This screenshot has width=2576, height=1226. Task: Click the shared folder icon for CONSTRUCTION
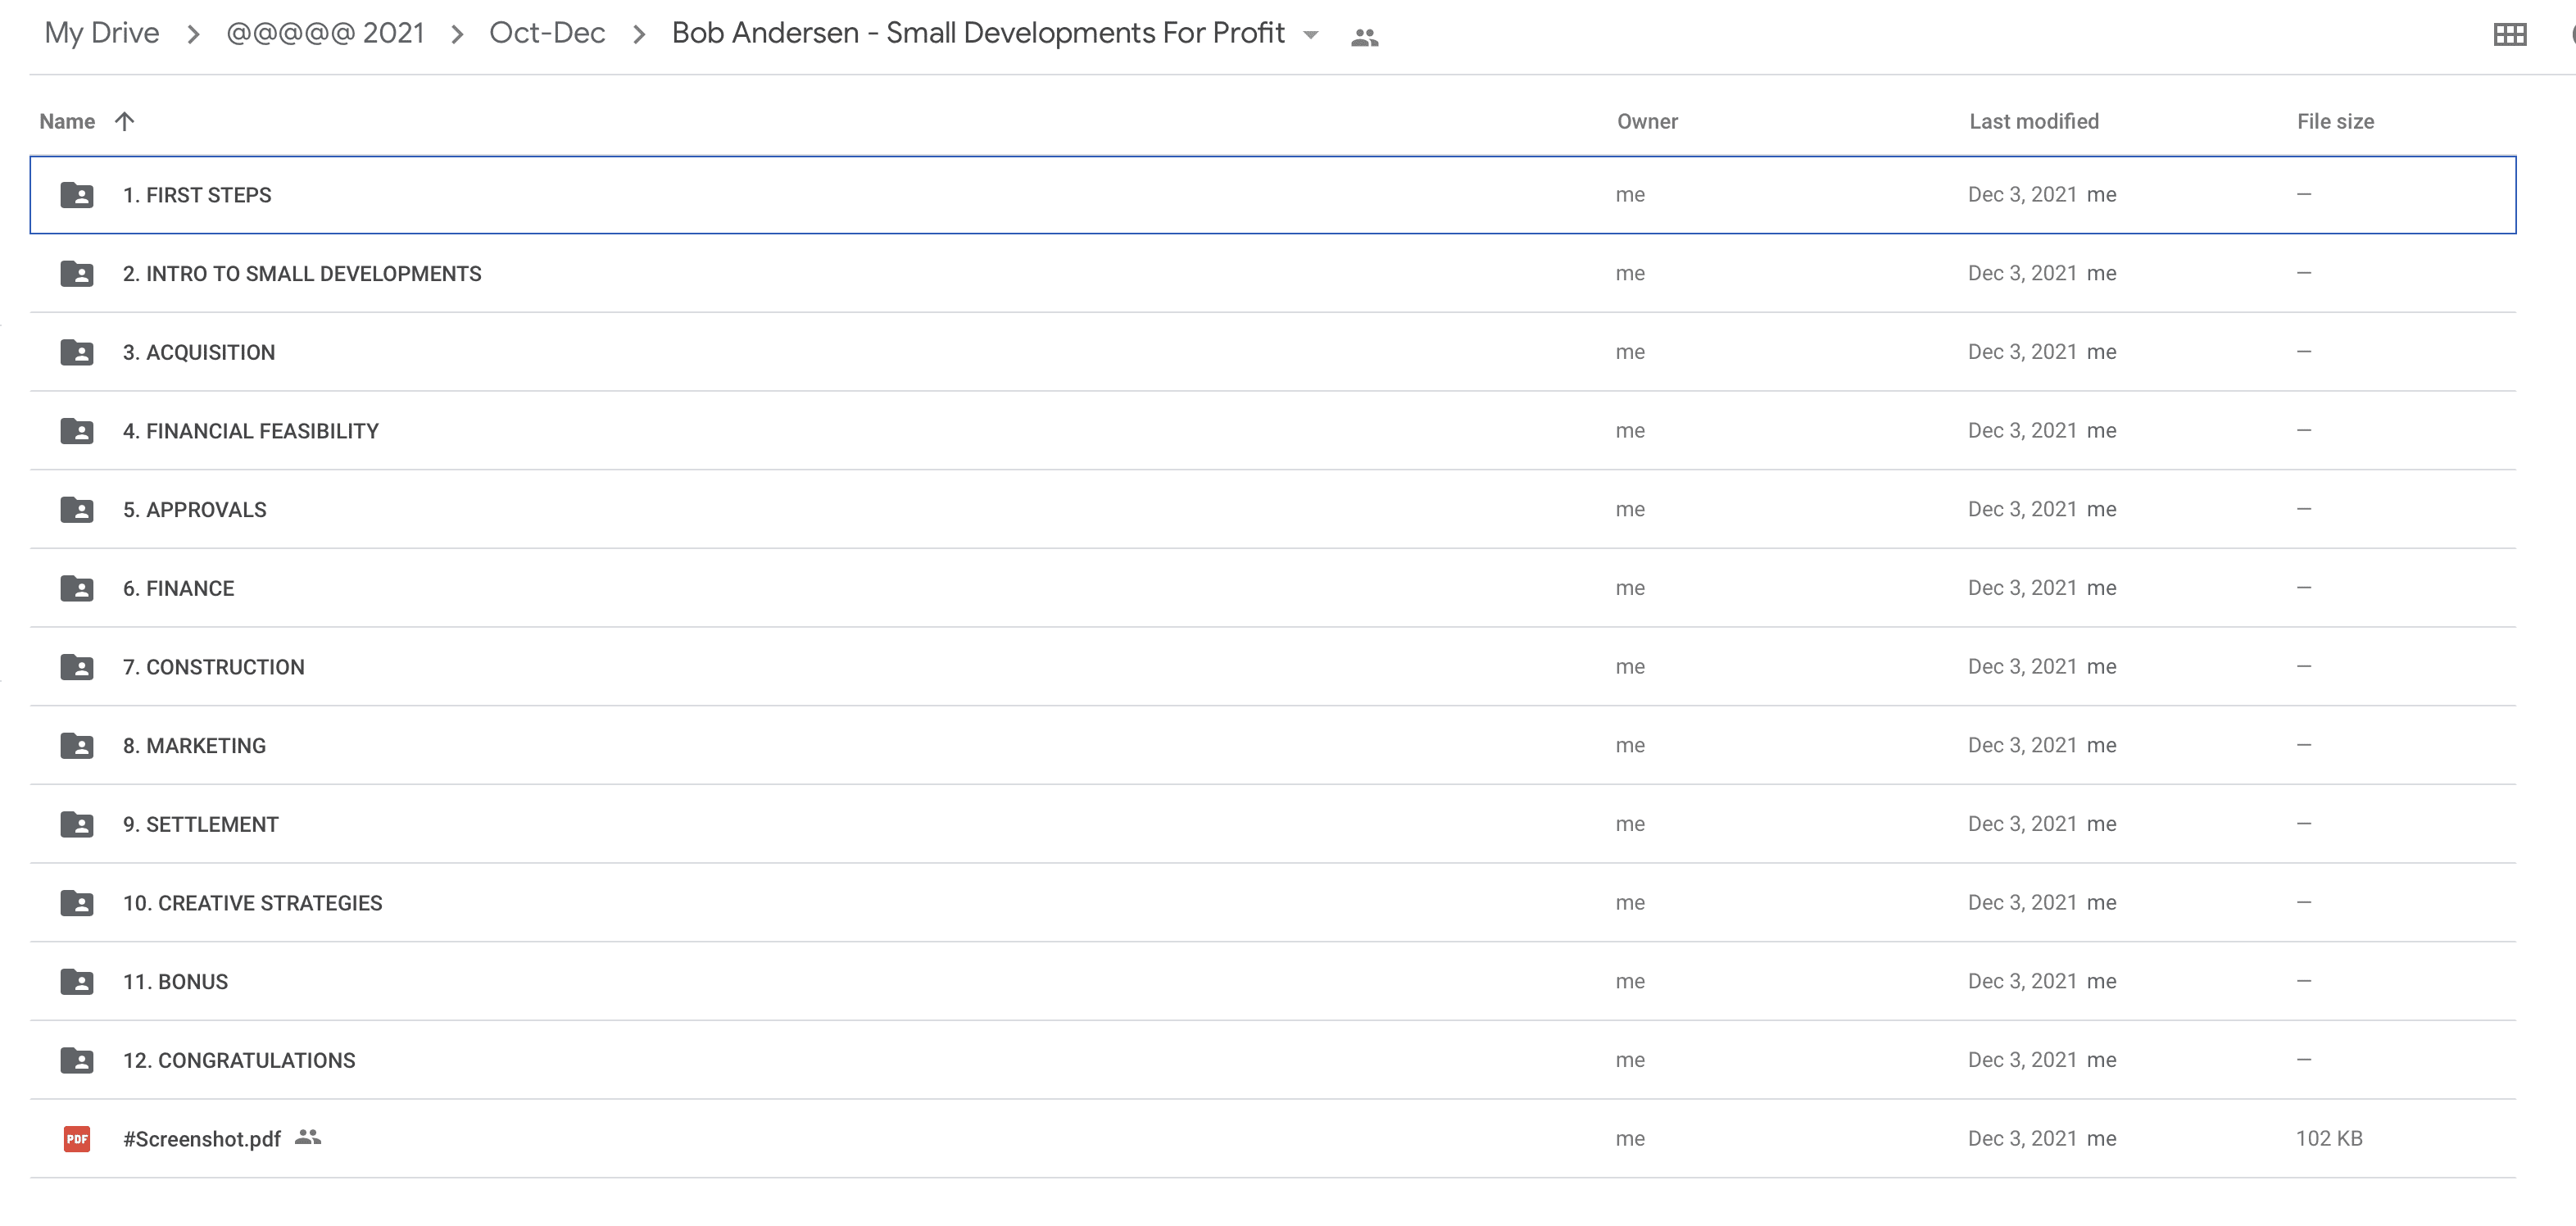coord(77,665)
